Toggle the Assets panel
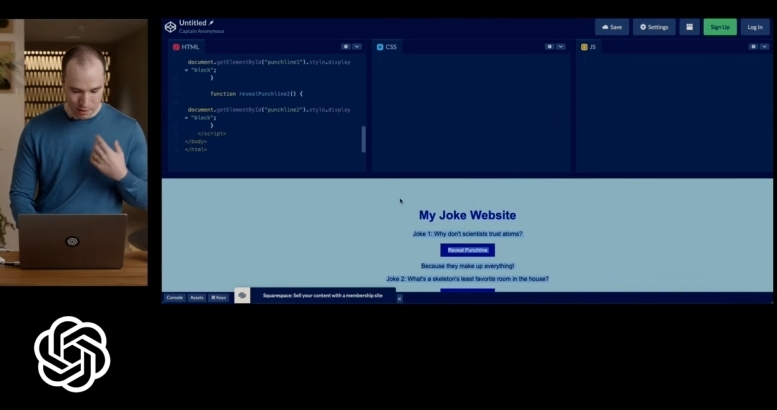Image resolution: width=777 pixels, height=410 pixels. (197, 298)
